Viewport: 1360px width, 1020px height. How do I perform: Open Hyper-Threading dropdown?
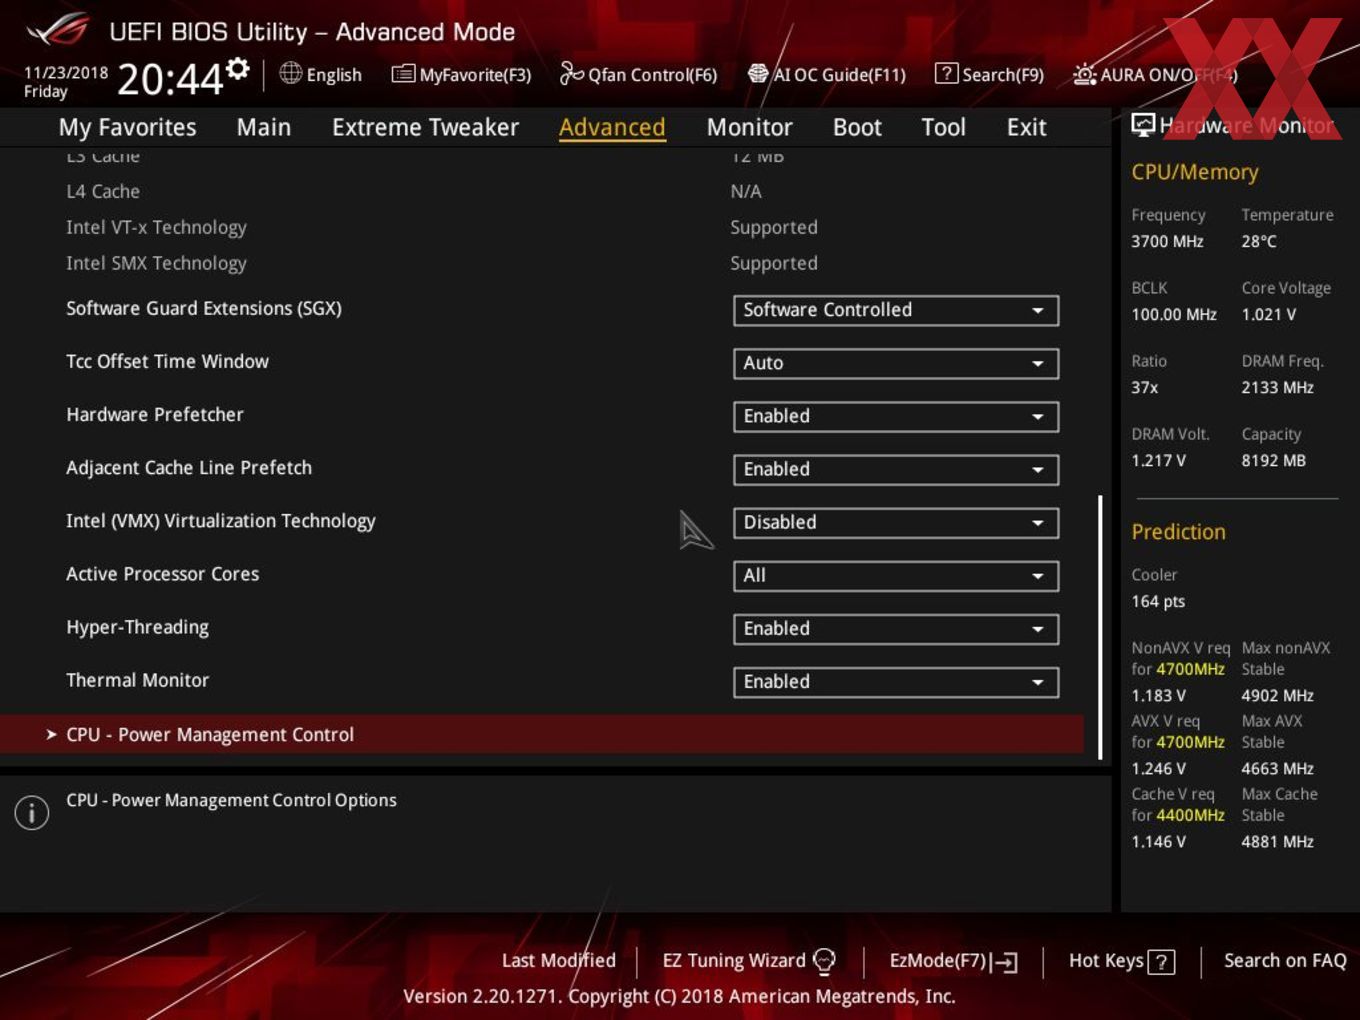(x=896, y=628)
